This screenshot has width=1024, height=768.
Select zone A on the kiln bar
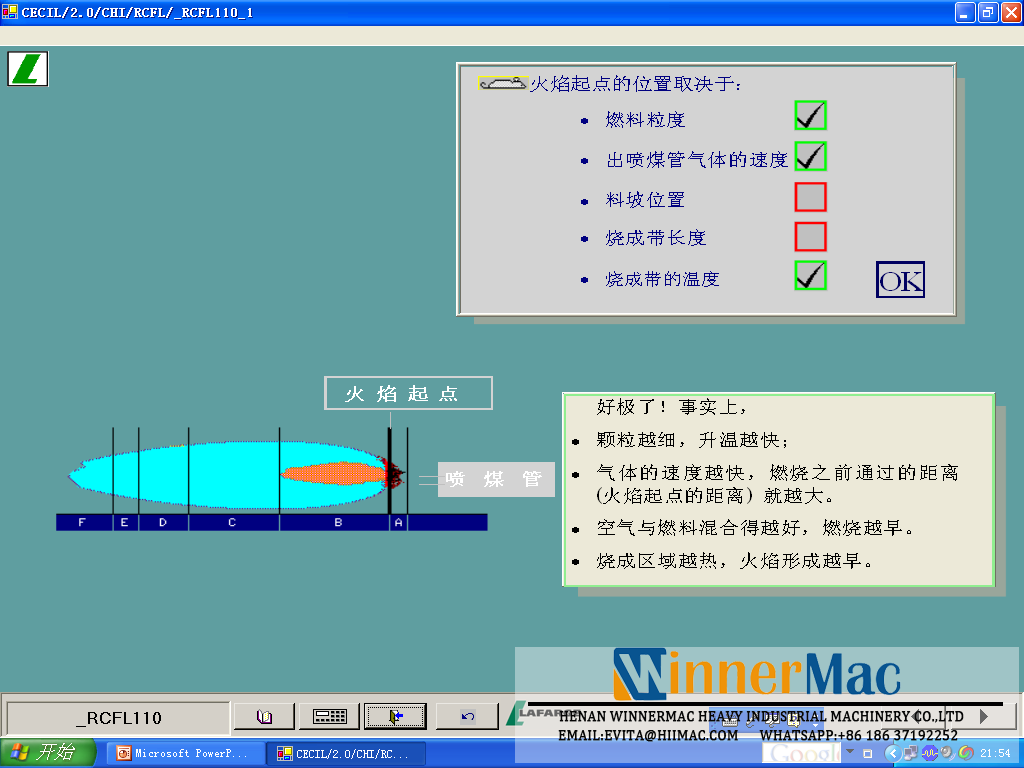(398, 522)
